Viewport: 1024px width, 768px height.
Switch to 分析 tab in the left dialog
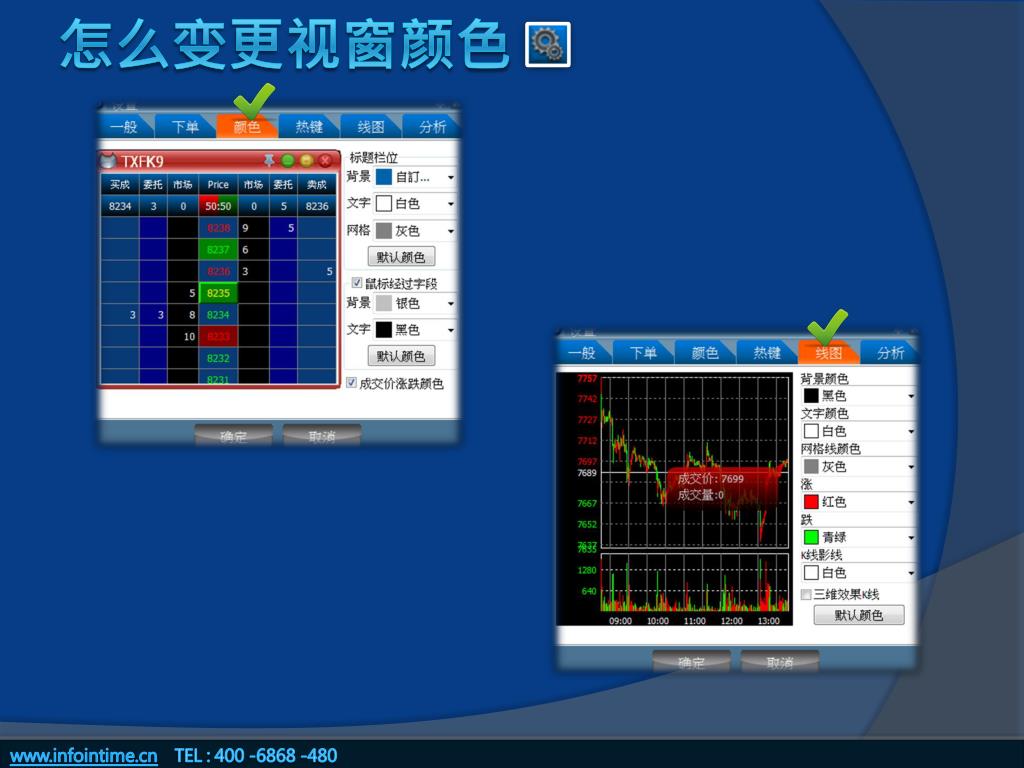point(432,126)
